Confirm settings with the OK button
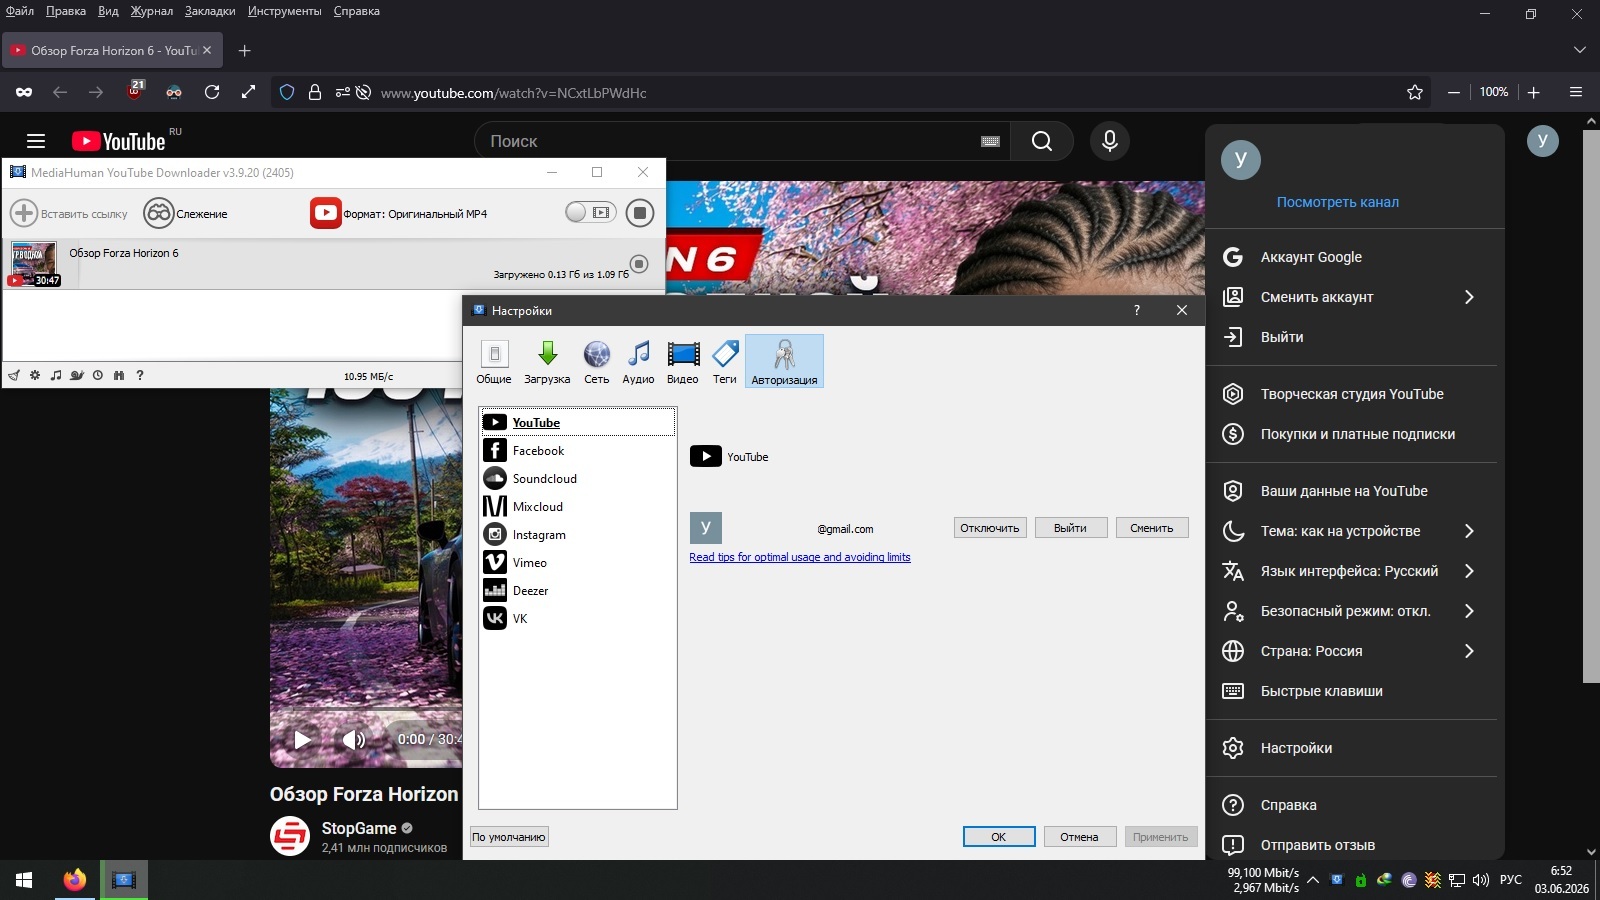The width and height of the screenshot is (1600, 900). (999, 837)
